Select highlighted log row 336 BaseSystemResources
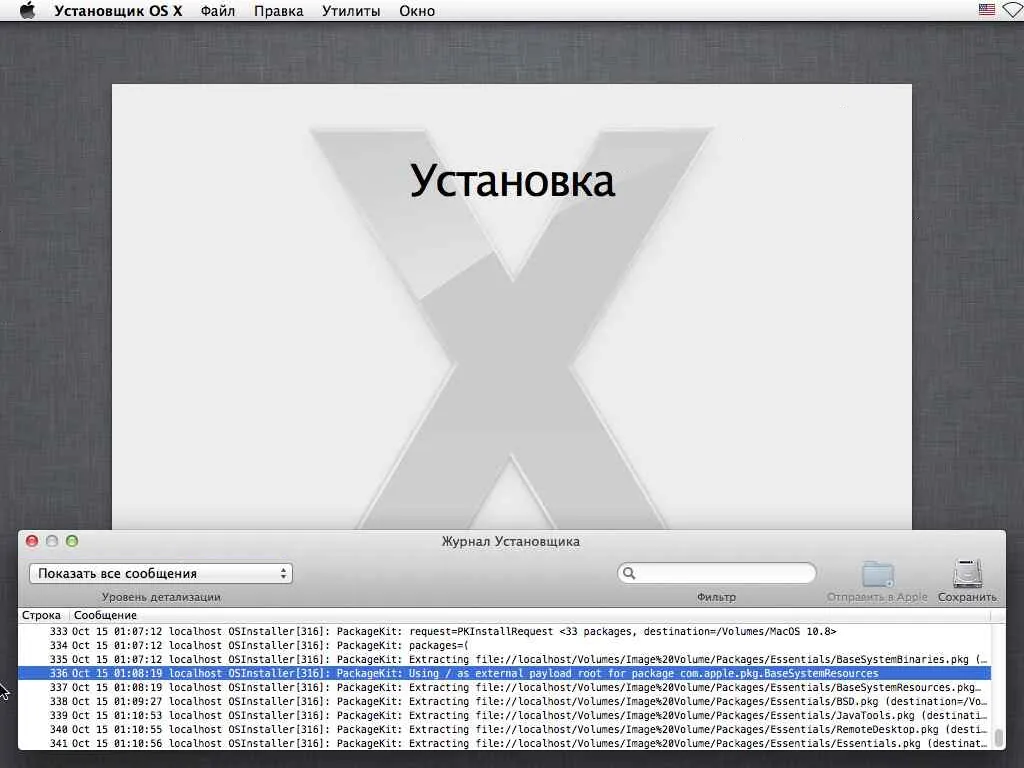Viewport: 1024px width, 768px height. click(504, 673)
